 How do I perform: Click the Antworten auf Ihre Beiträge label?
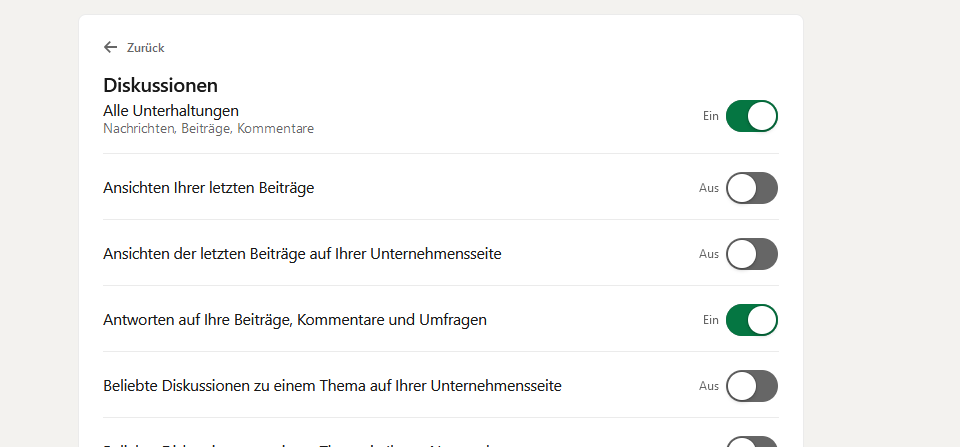coord(295,320)
